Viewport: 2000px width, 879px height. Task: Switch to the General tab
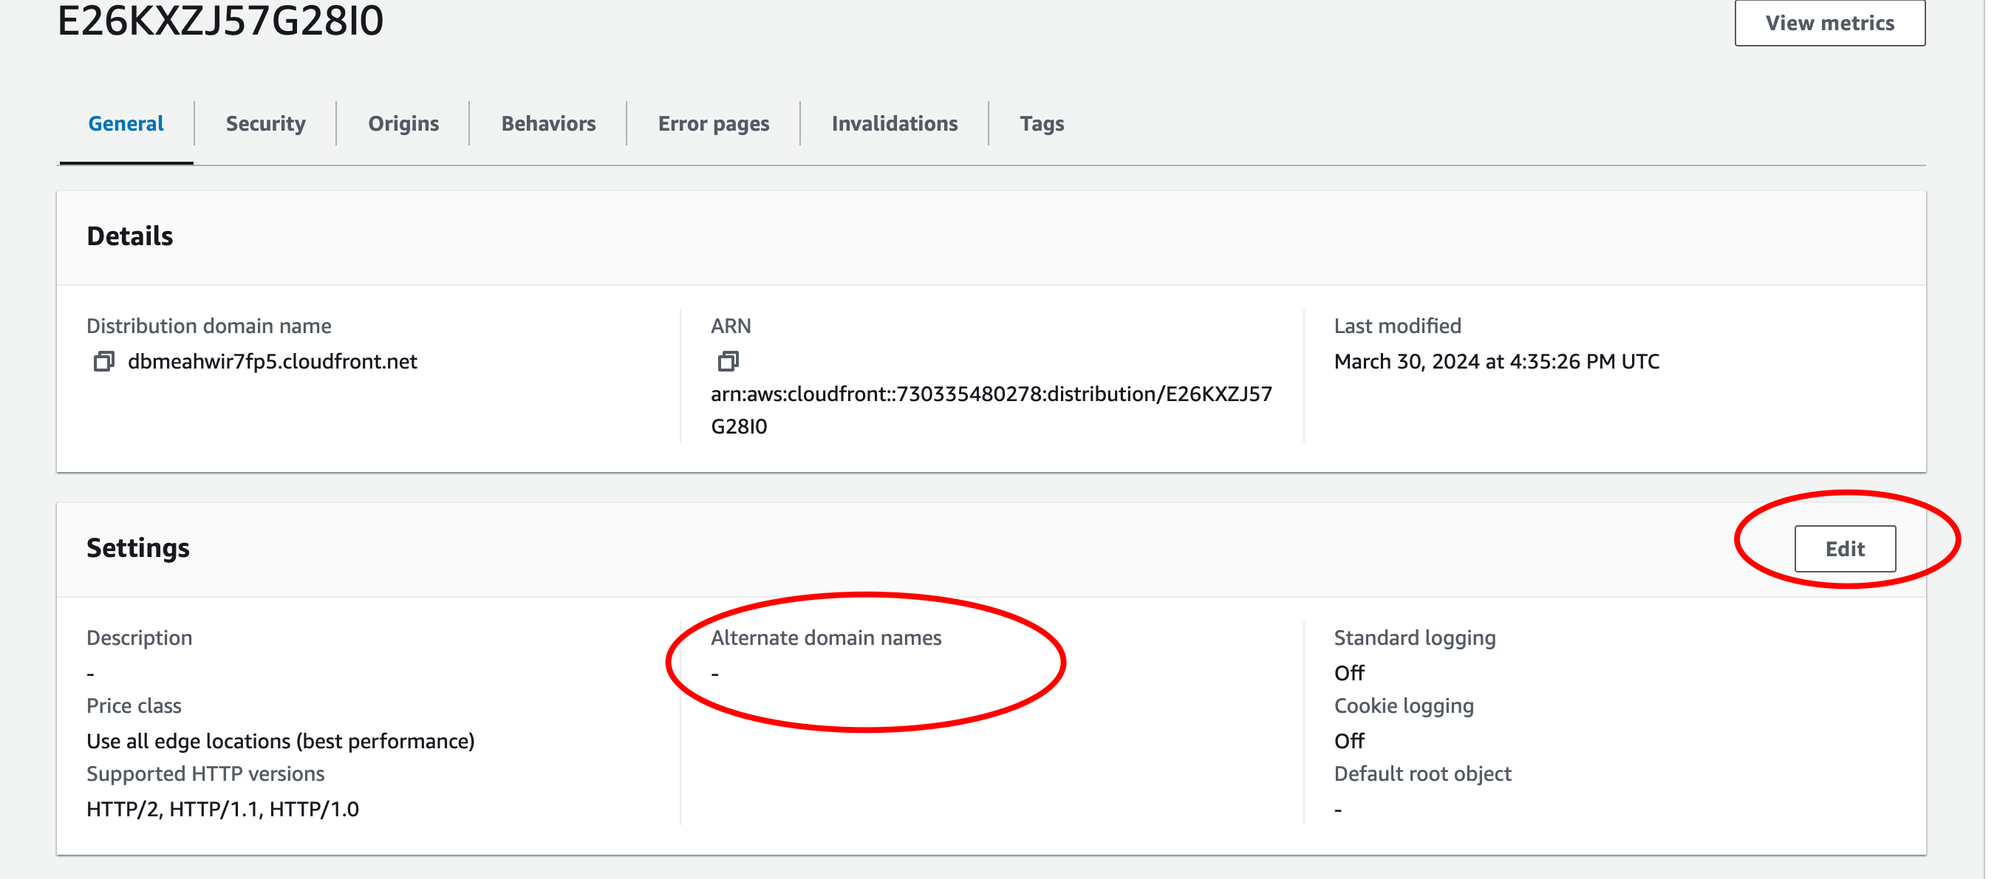coord(126,124)
